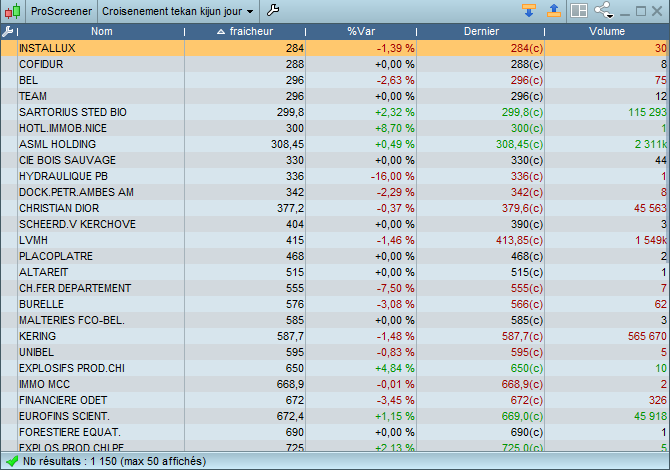Close the ProScreener window
Screen dimensions: 670x470
click(657, 11)
